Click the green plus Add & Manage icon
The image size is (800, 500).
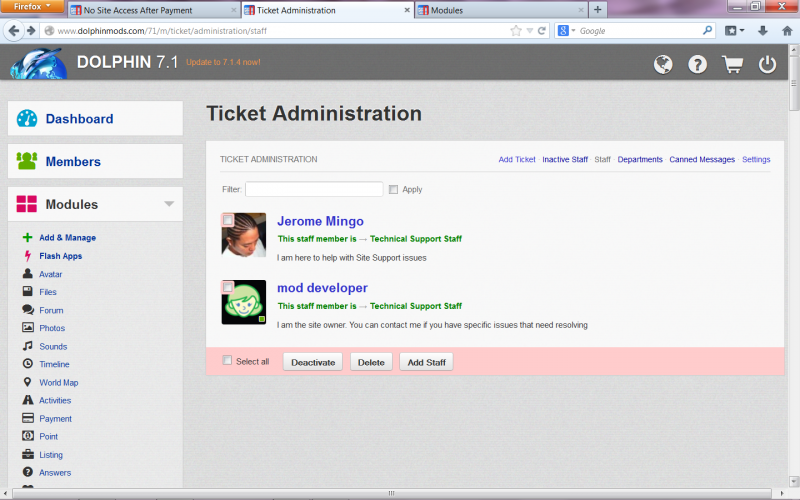tap(28, 237)
